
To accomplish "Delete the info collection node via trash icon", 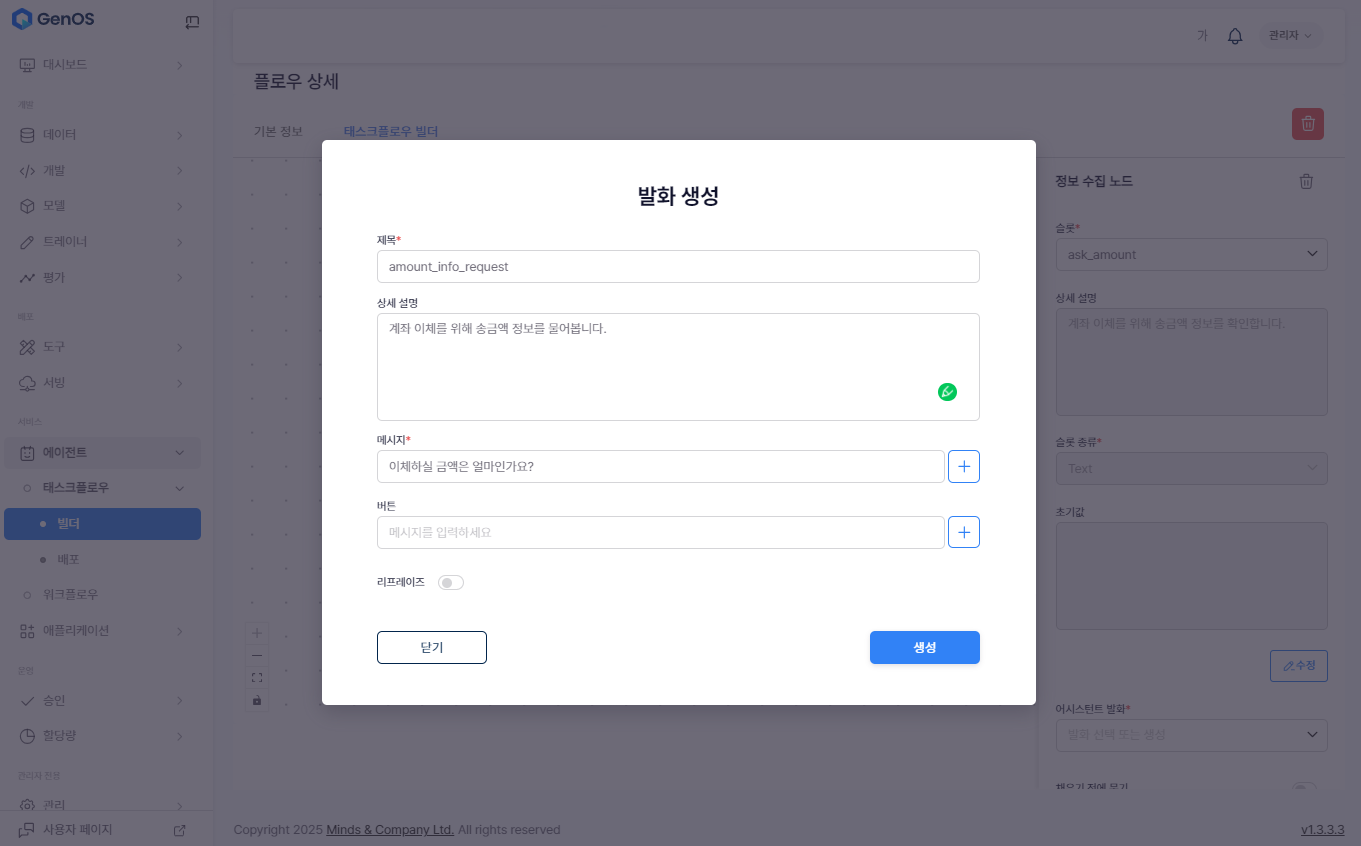I will click(1306, 181).
